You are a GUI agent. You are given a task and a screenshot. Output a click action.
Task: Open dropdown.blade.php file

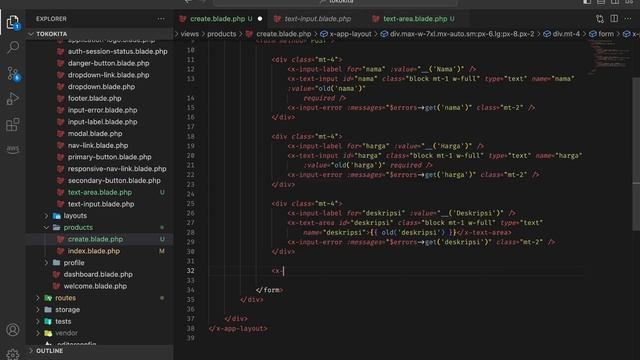coord(101,87)
